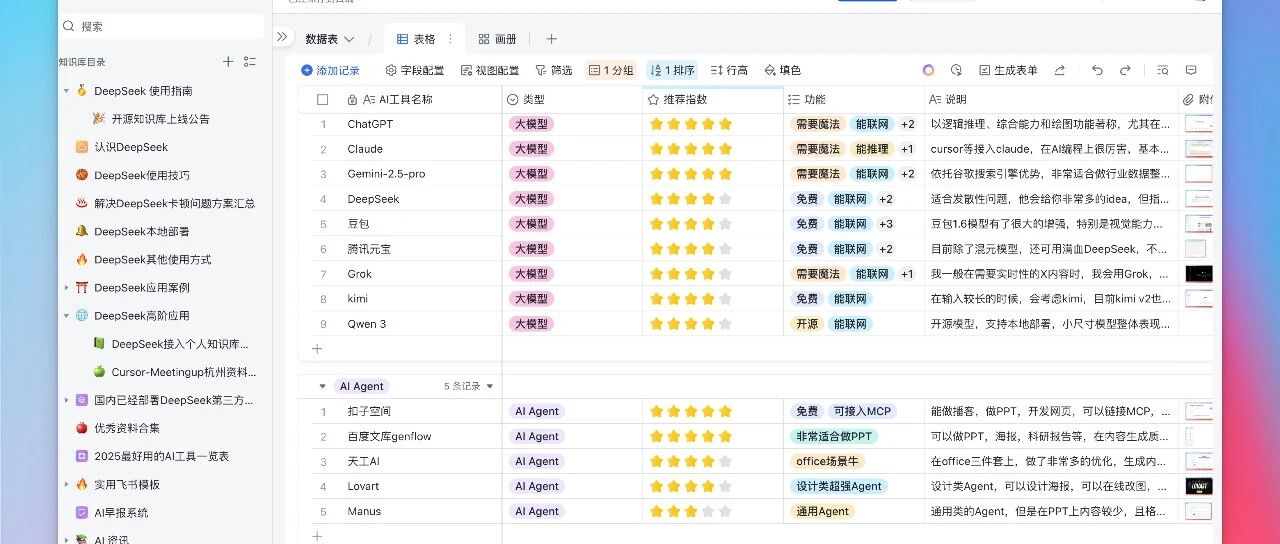The width and height of the screenshot is (1280, 544).
Task: Open the 1 分组 grouping settings
Action: click(611, 70)
